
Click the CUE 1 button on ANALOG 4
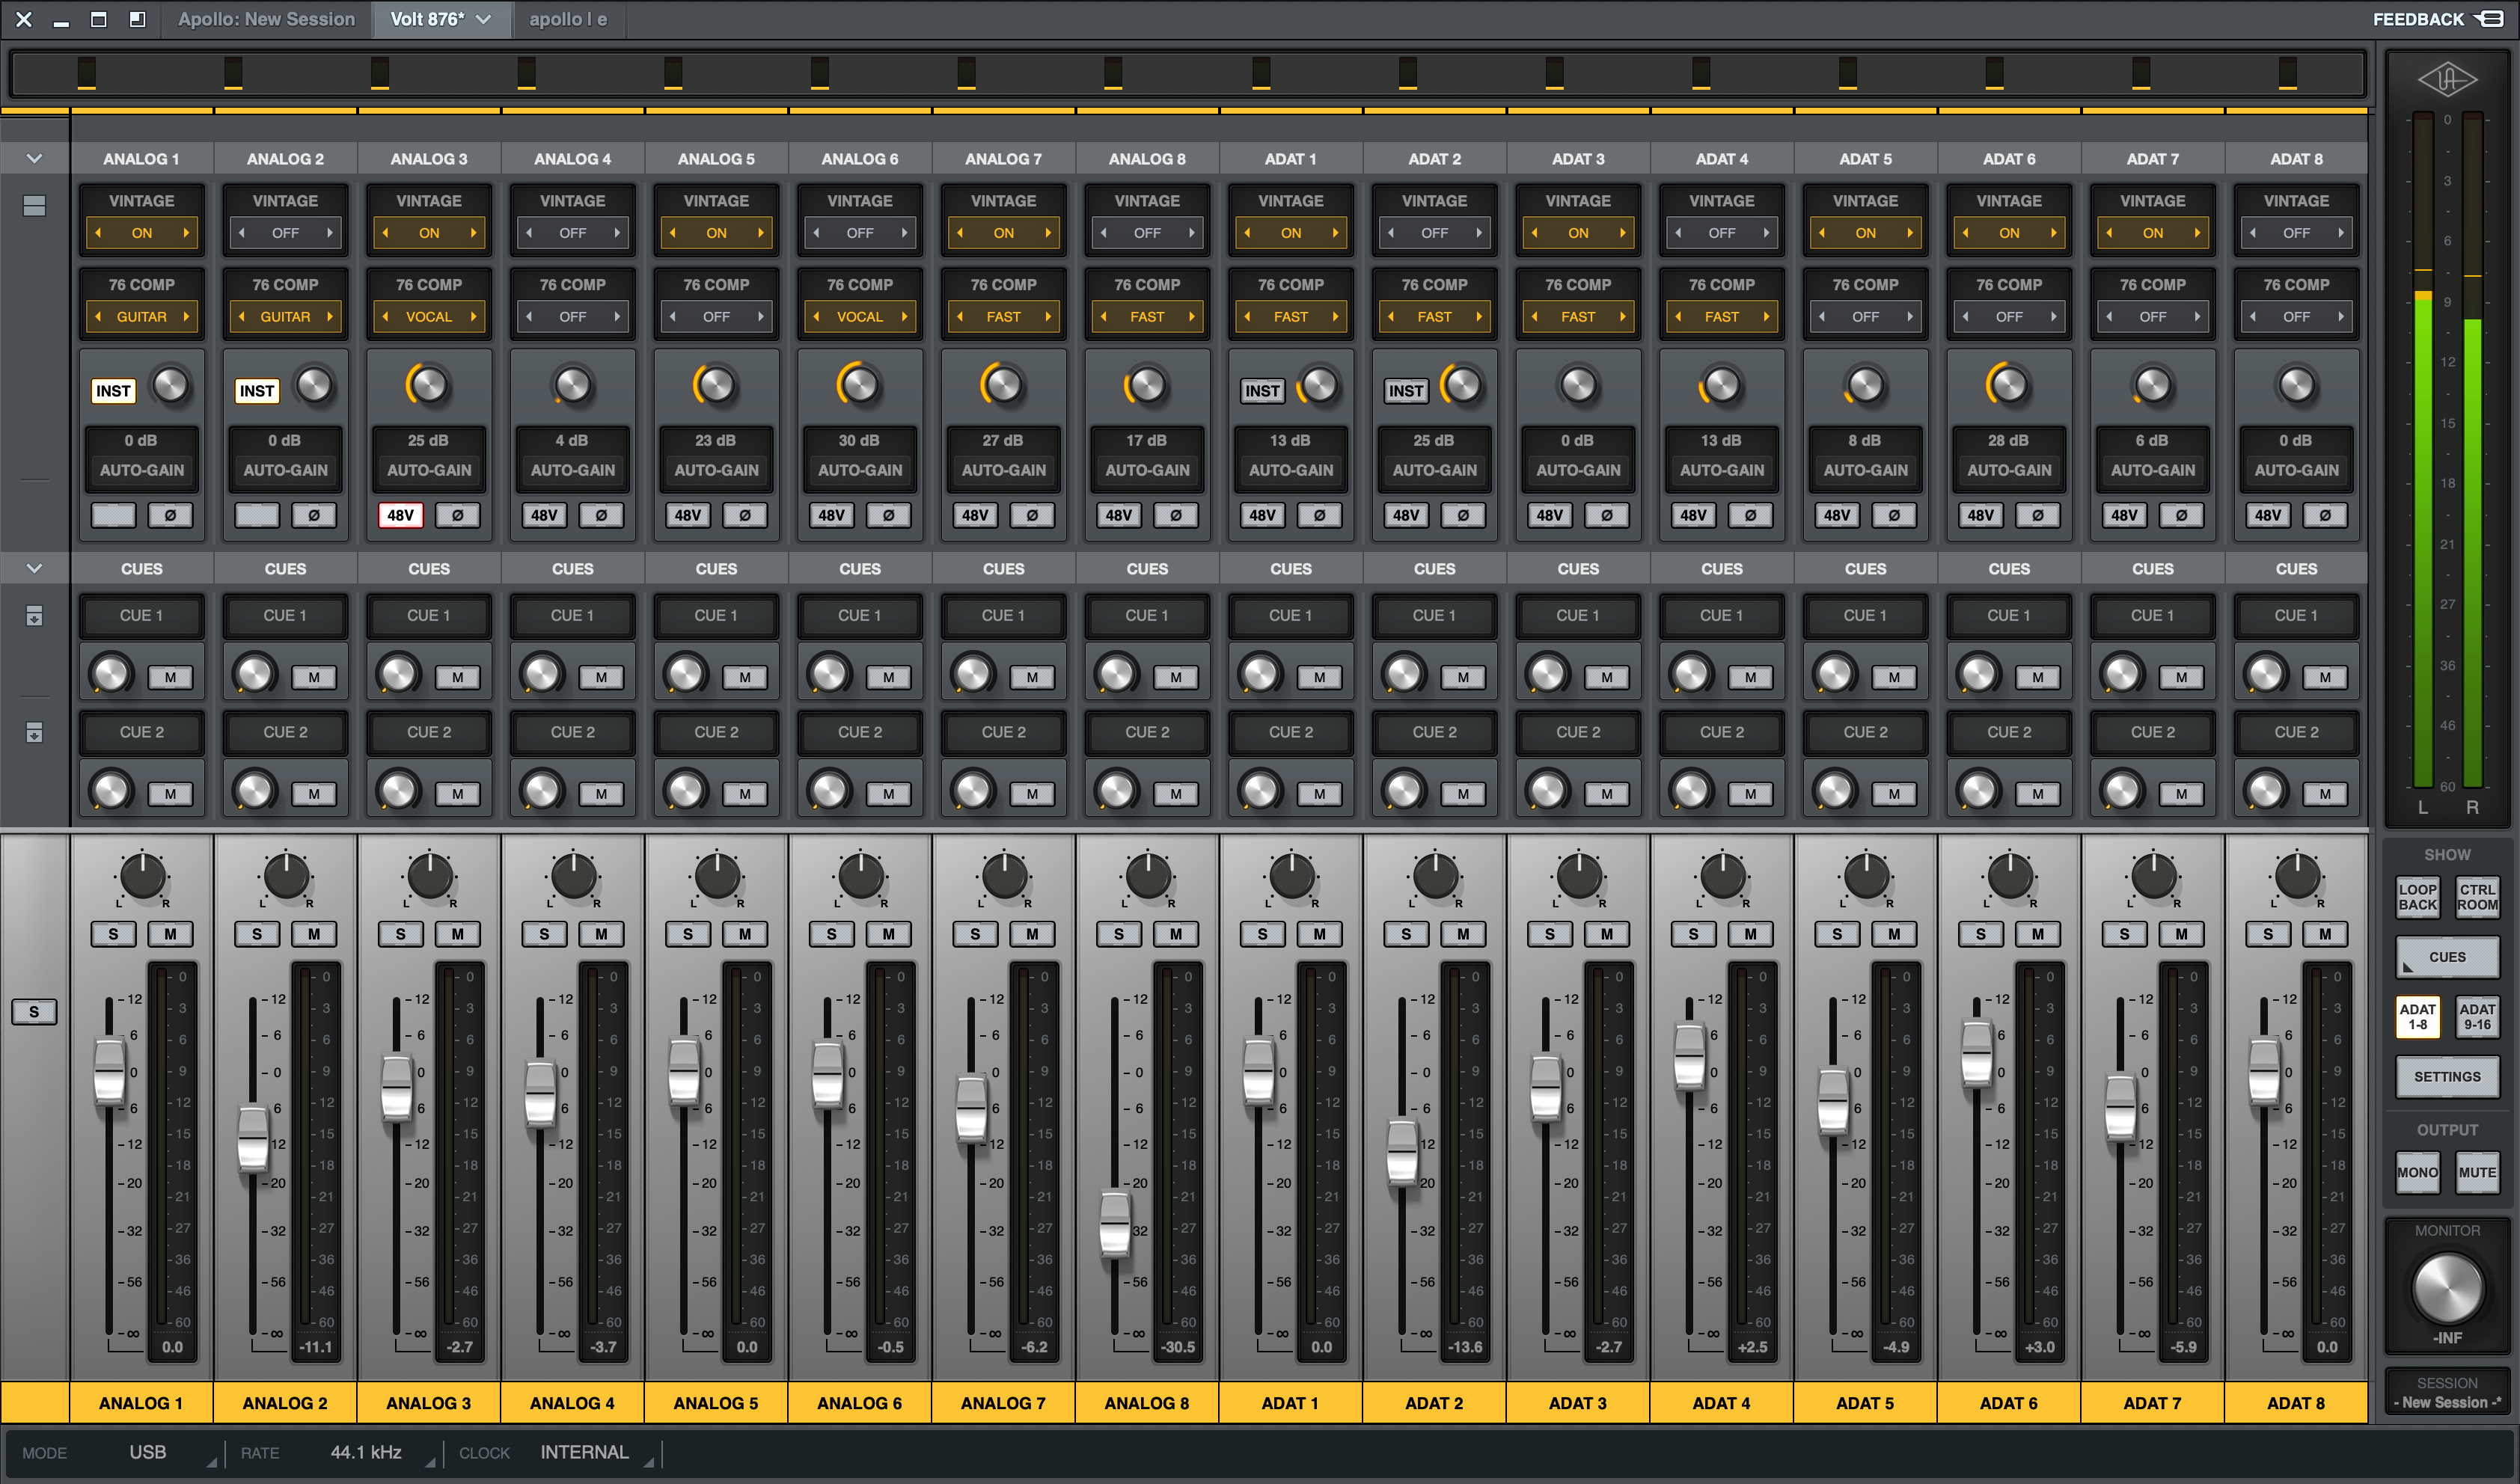click(x=572, y=616)
